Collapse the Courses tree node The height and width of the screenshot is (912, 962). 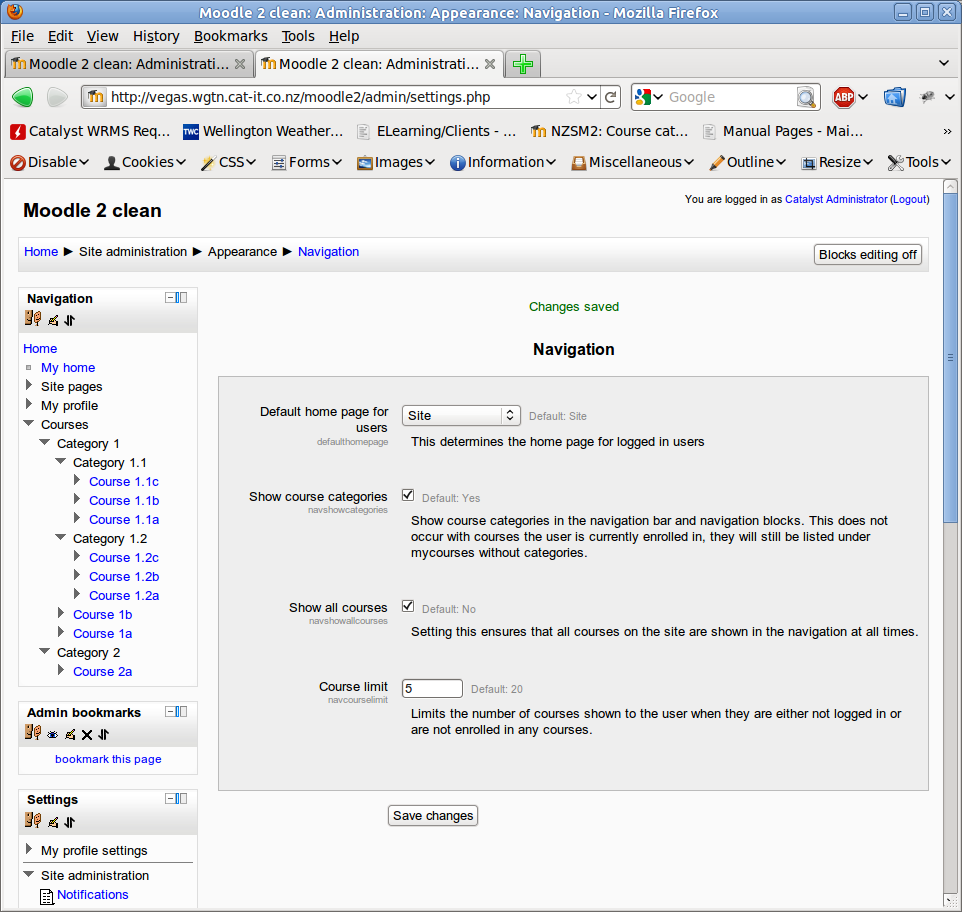[x=29, y=423]
